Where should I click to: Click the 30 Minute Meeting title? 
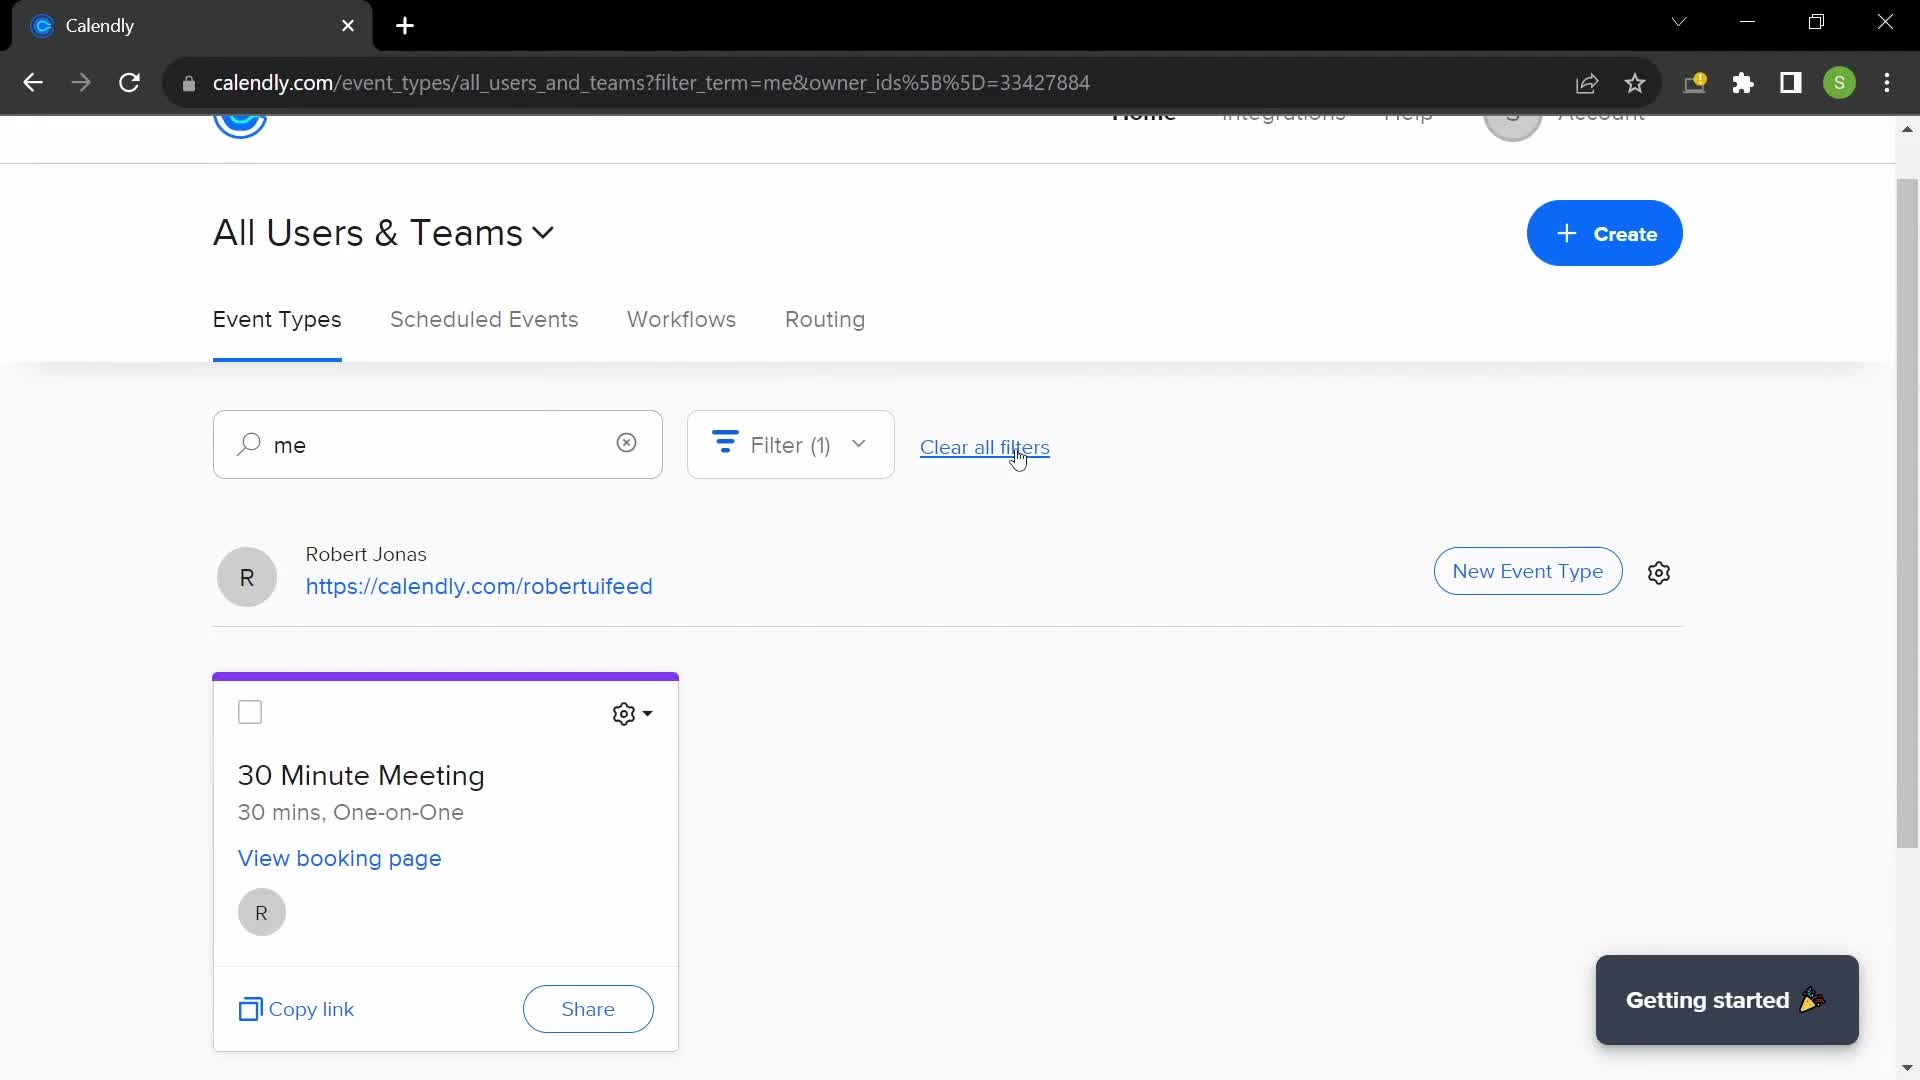coord(361,775)
